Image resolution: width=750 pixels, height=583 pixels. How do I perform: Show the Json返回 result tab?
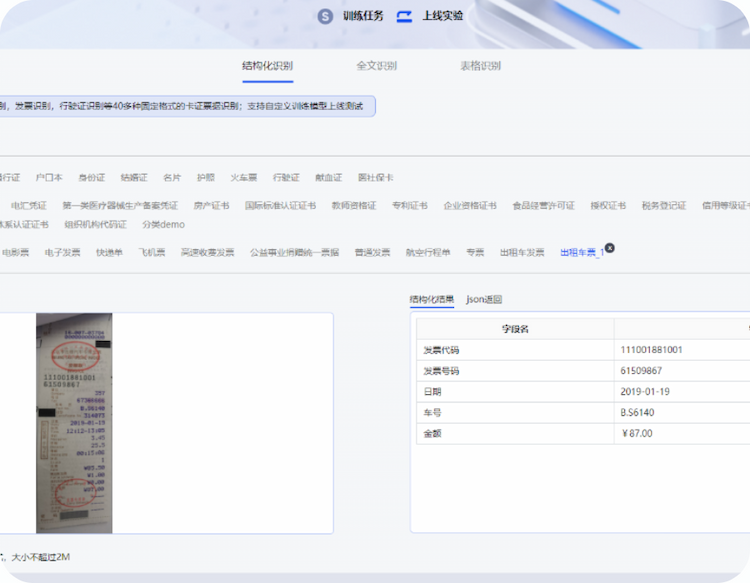click(x=484, y=299)
